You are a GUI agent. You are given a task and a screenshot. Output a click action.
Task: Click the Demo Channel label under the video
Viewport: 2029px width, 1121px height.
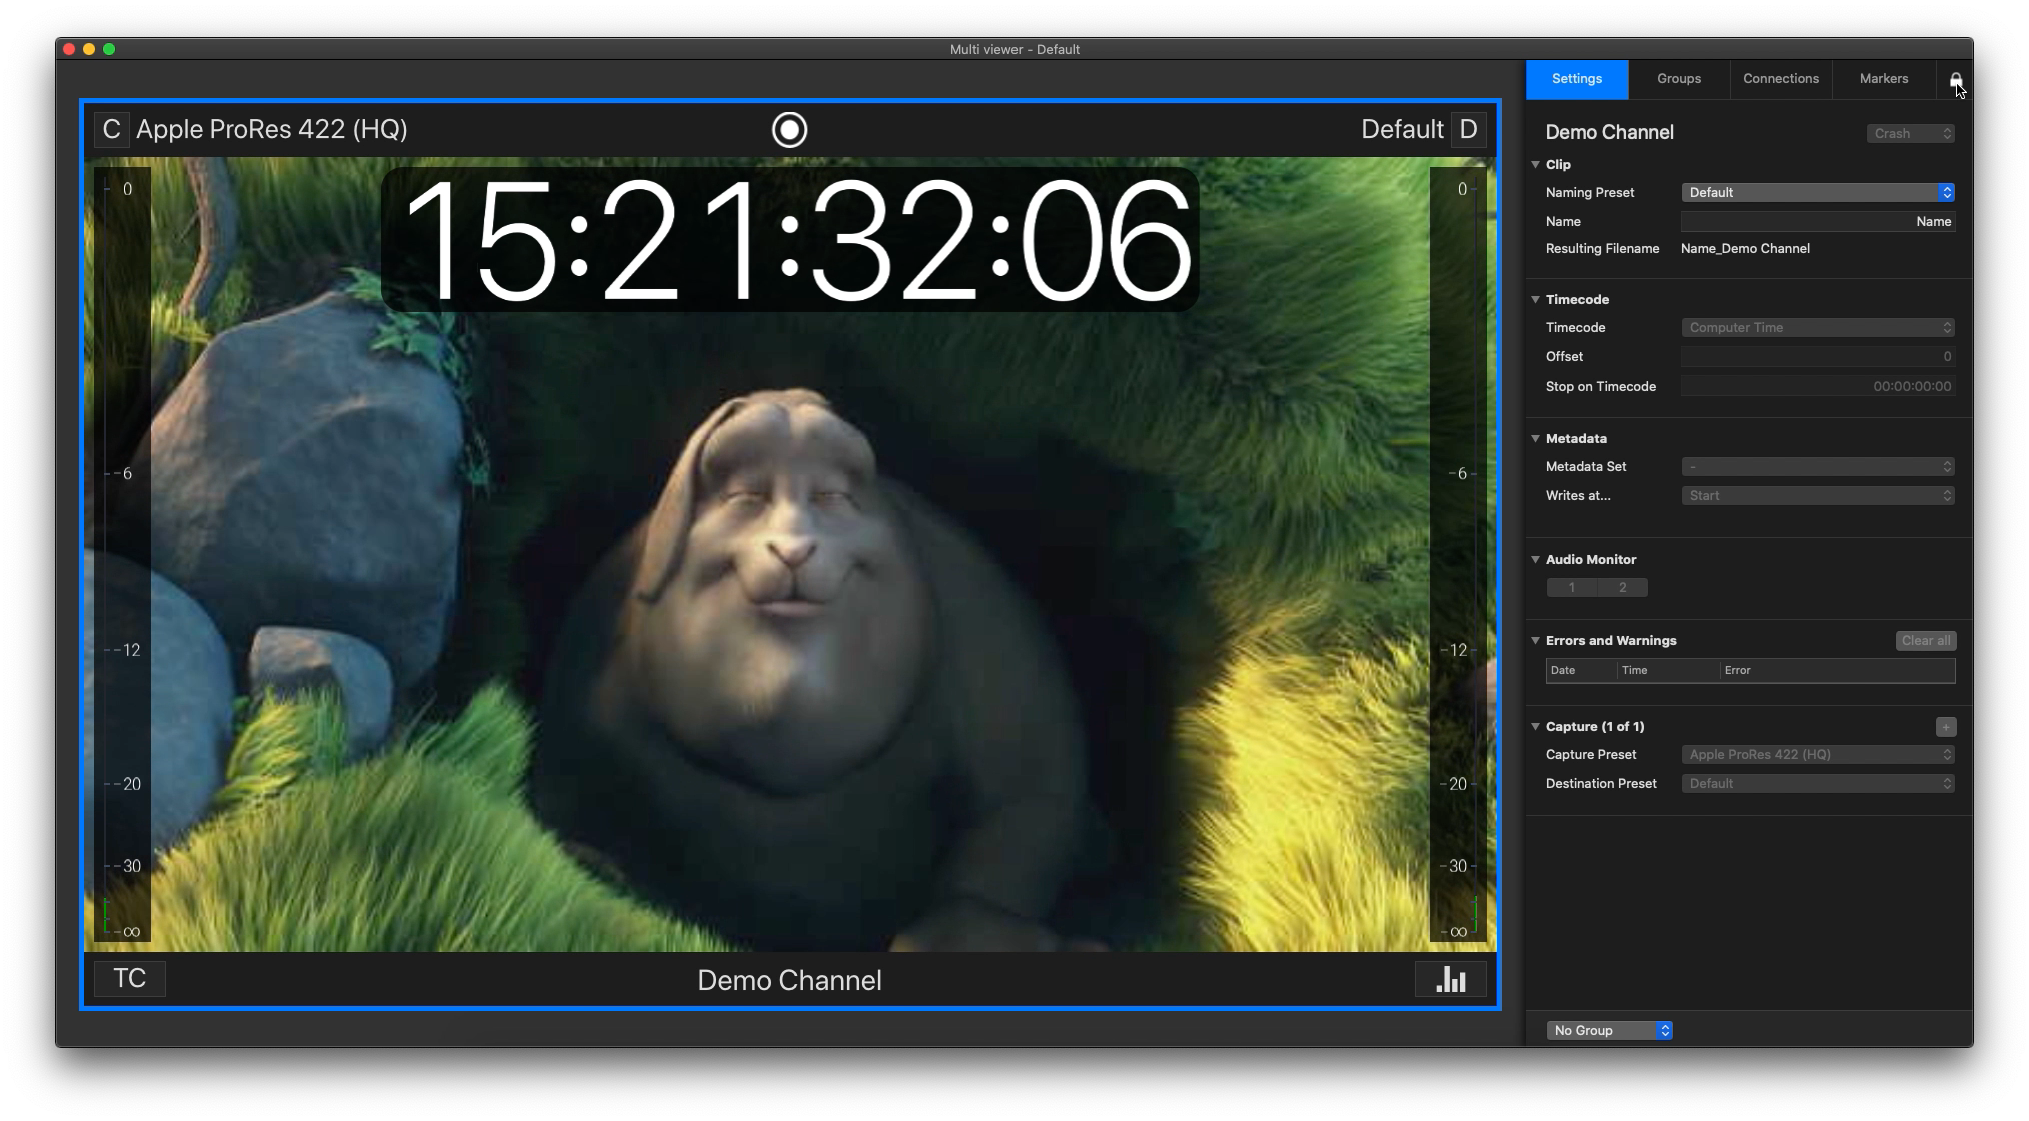coord(789,981)
